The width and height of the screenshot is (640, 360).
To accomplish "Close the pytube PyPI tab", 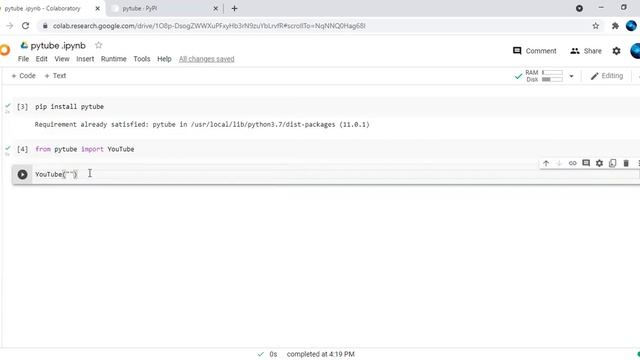I will click(x=216, y=8).
